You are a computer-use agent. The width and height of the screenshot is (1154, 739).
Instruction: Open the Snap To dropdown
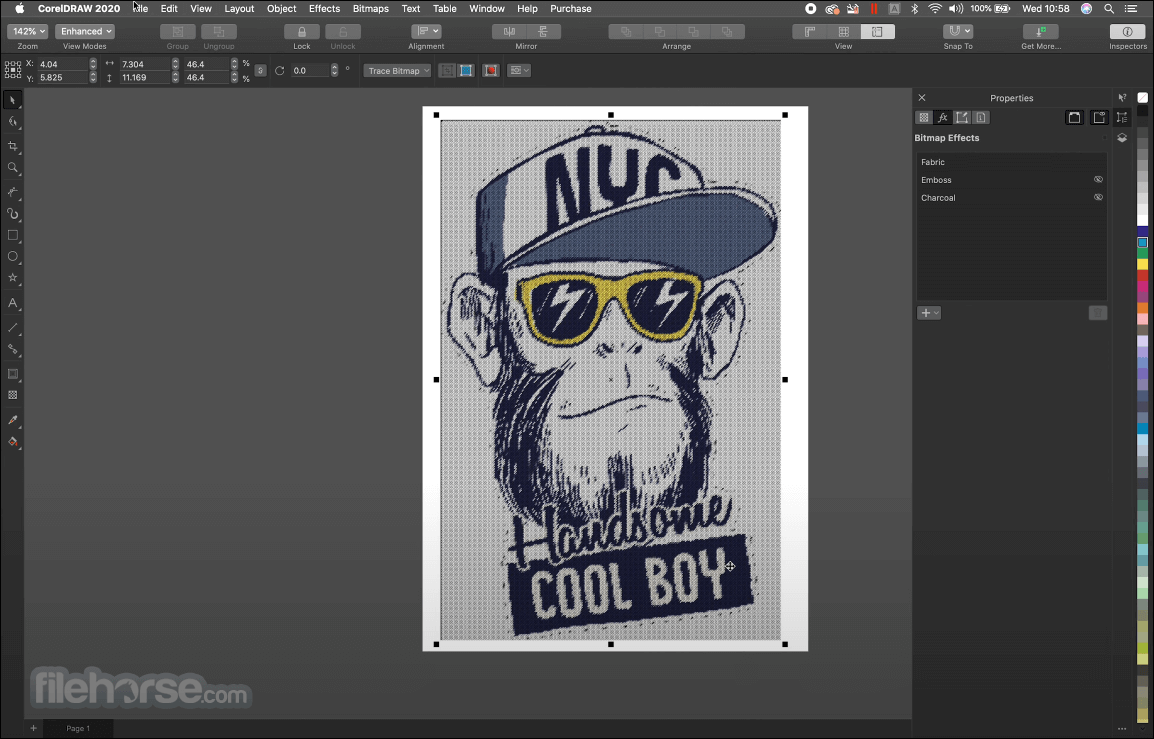[x=958, y=32]
